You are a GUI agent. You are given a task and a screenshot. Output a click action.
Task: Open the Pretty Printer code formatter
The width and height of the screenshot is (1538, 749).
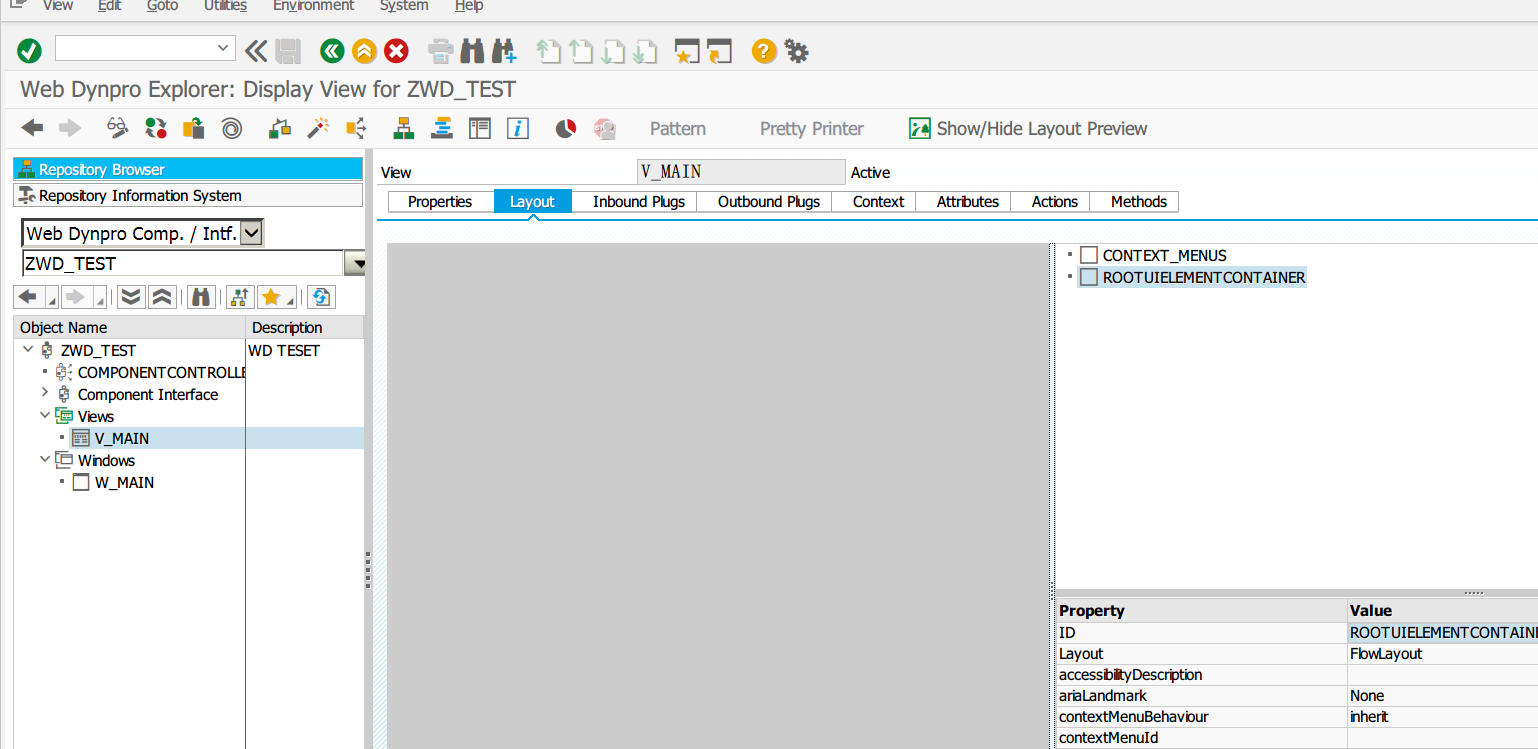pos(811,128)
